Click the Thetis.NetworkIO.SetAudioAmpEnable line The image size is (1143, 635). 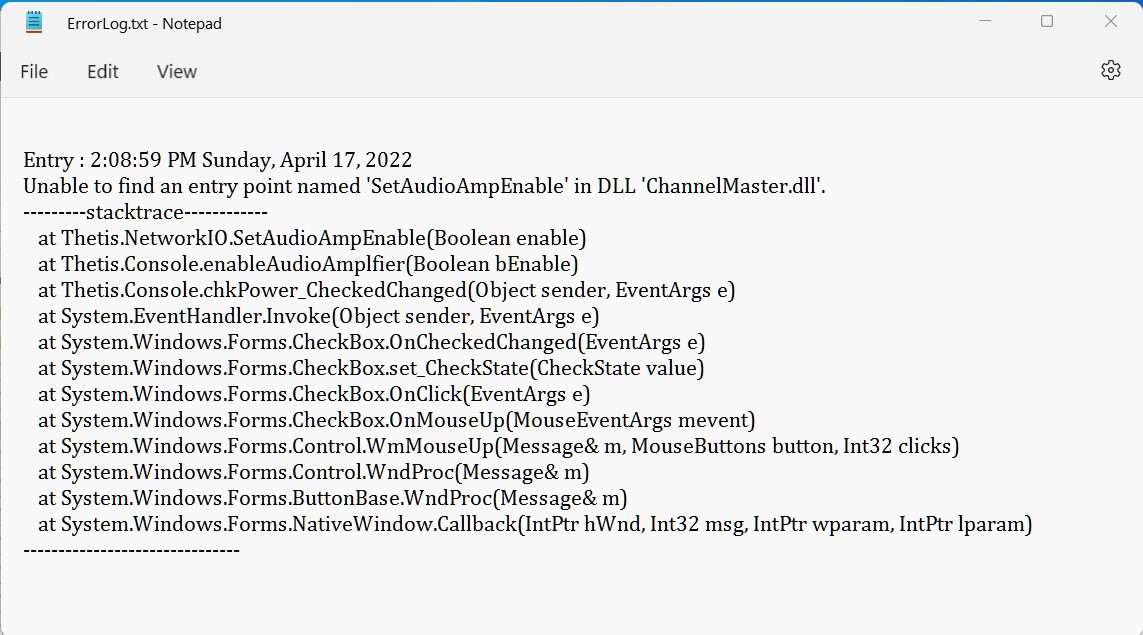click(x=312, y=238)
